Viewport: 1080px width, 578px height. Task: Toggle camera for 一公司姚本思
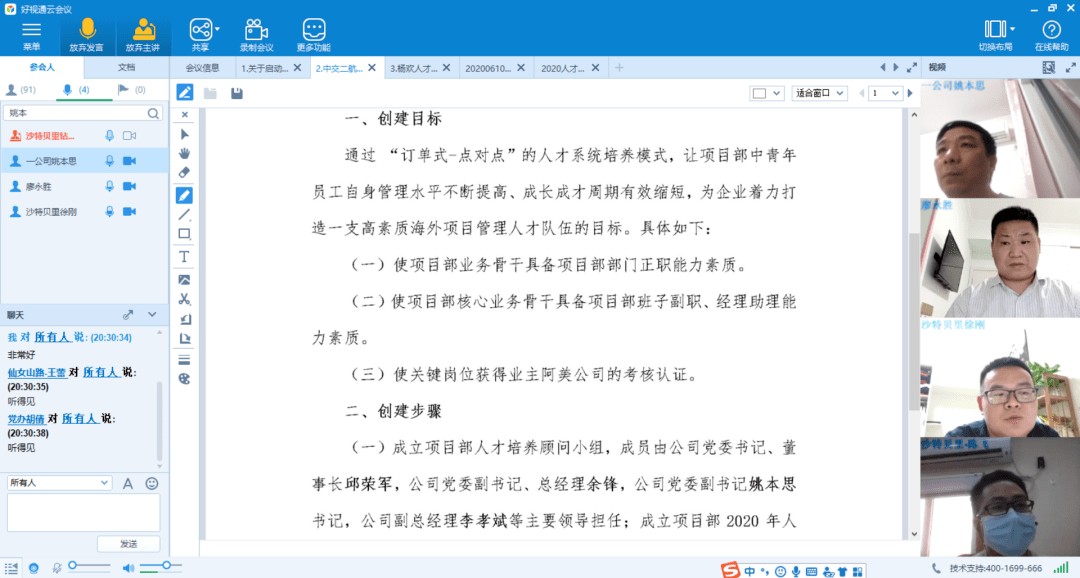point(129,161)
